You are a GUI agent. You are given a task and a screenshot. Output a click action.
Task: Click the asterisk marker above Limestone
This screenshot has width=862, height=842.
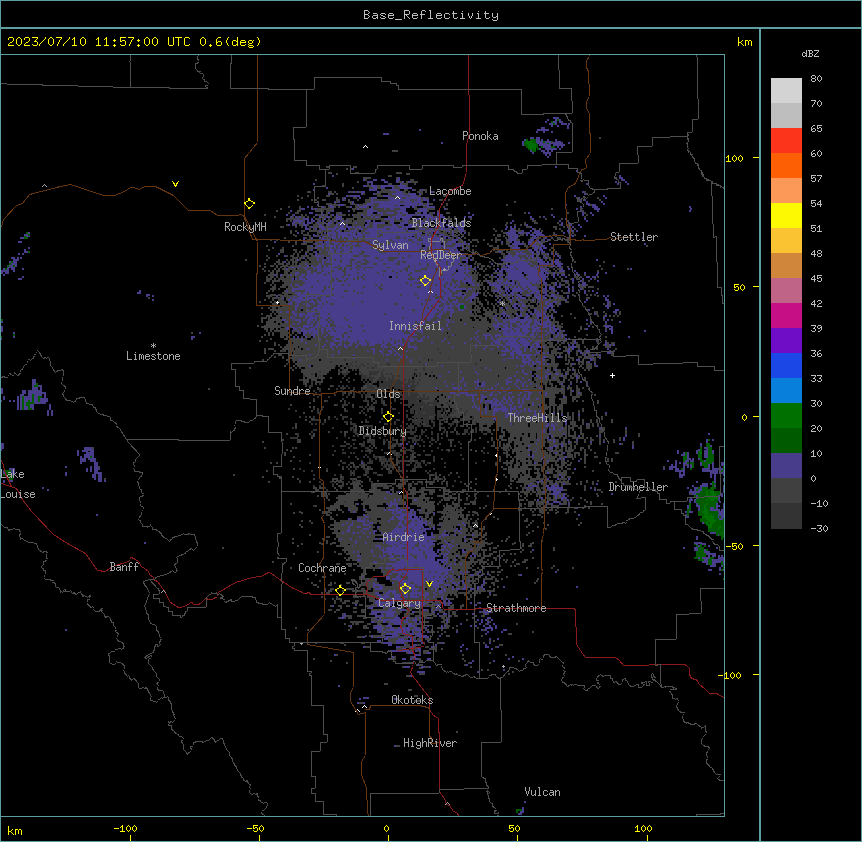153,346
